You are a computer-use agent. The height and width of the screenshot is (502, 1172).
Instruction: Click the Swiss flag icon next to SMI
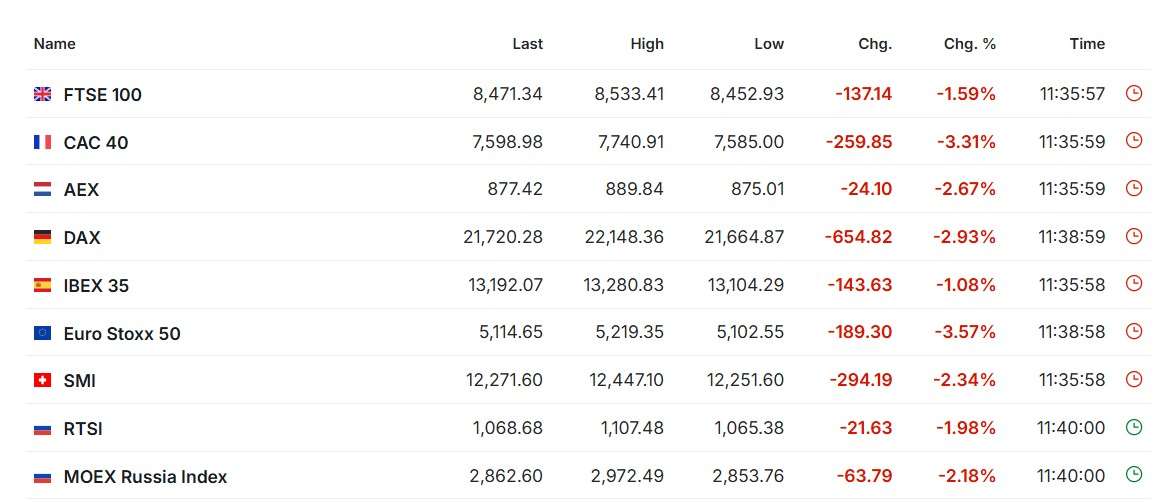pos(43,380)
